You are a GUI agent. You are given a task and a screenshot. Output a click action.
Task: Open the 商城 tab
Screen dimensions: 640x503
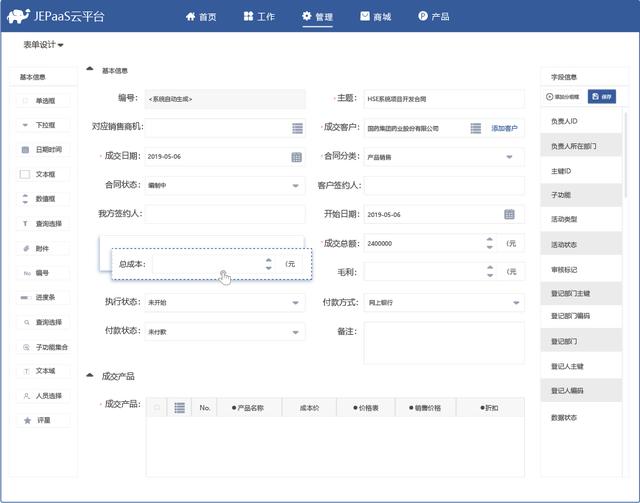pos(376,17)
